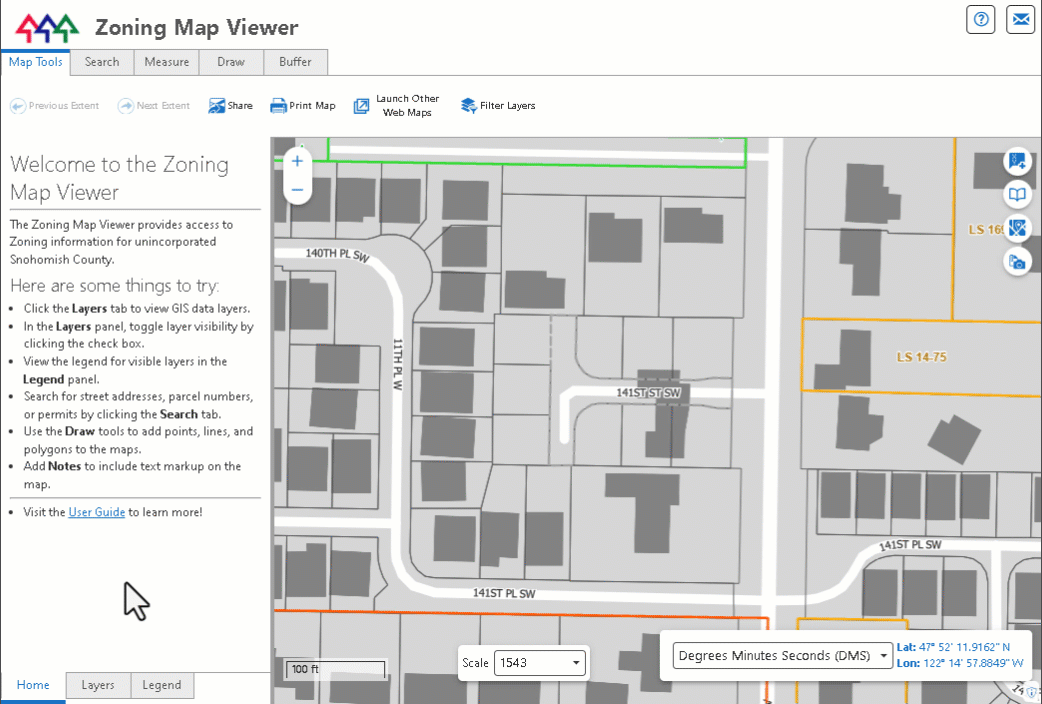This screenshot has height=704, width=1042.
Task: Click the 141ST ST SW street label
Action: (649, 393)
